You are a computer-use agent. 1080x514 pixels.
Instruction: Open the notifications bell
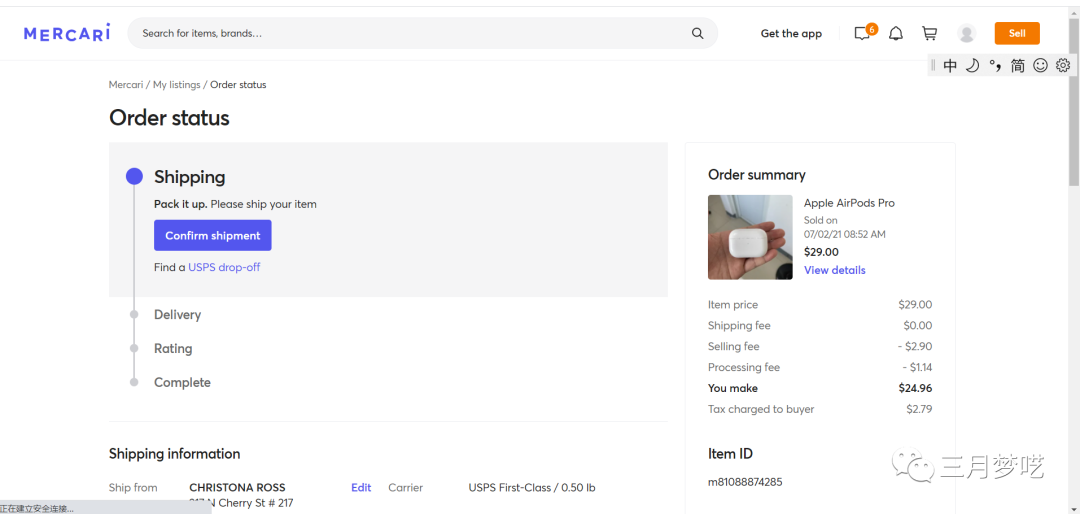pos(896,34)
